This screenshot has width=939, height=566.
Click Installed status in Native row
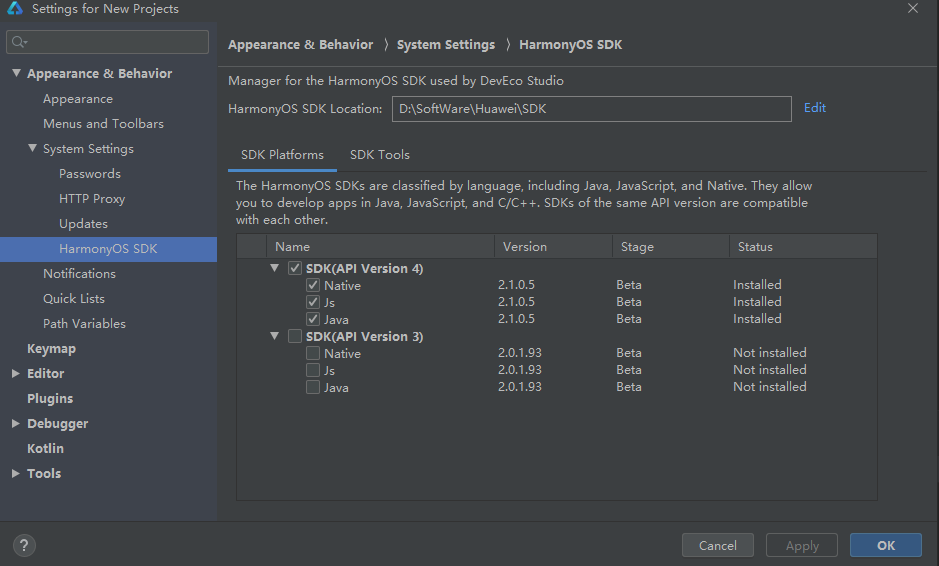(757, 284)
